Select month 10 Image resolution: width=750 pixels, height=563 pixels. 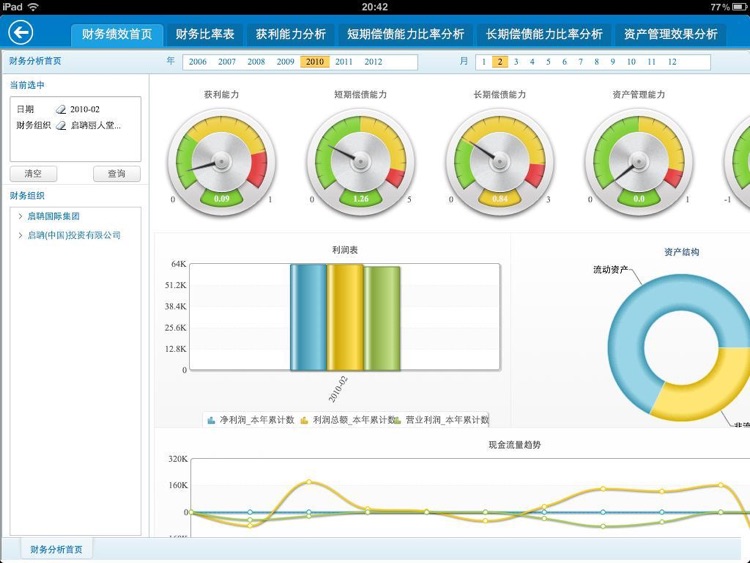(631, 62)
